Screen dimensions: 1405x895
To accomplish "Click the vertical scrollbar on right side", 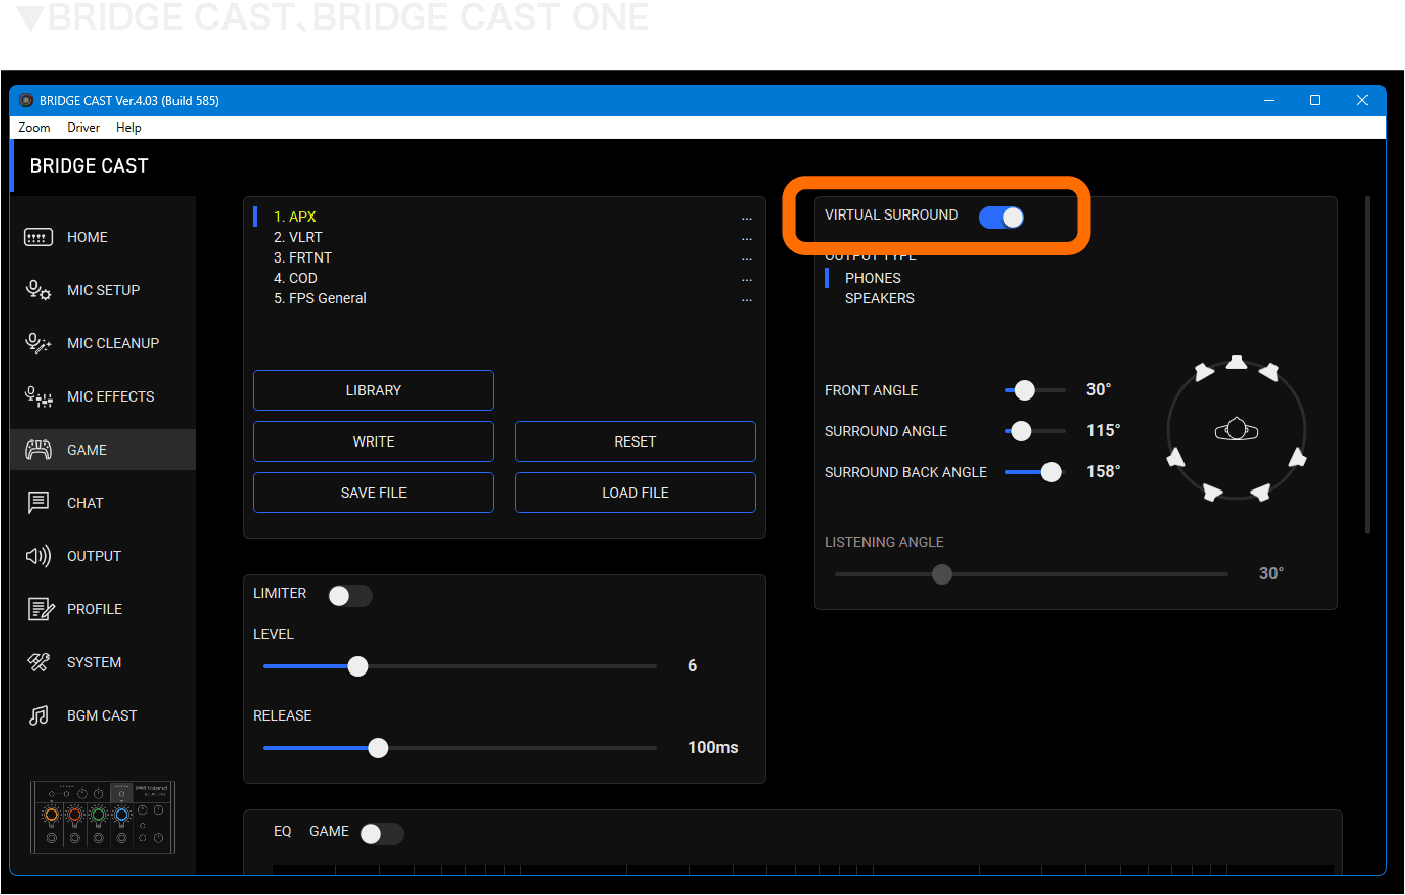I will point(1367,365).
